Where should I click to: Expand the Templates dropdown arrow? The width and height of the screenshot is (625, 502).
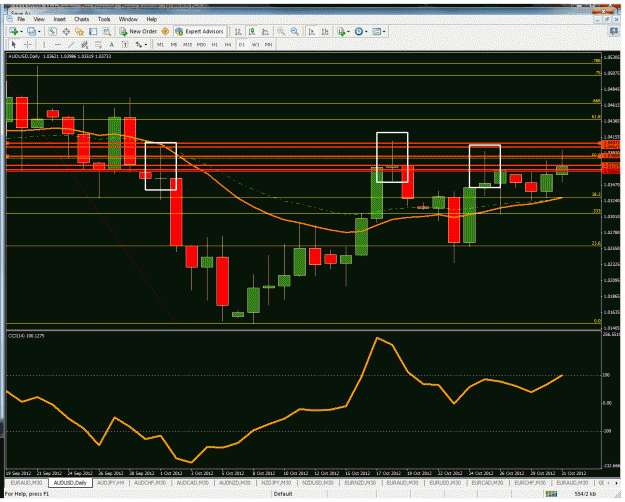pyautogui.click(x=384, y=32)
